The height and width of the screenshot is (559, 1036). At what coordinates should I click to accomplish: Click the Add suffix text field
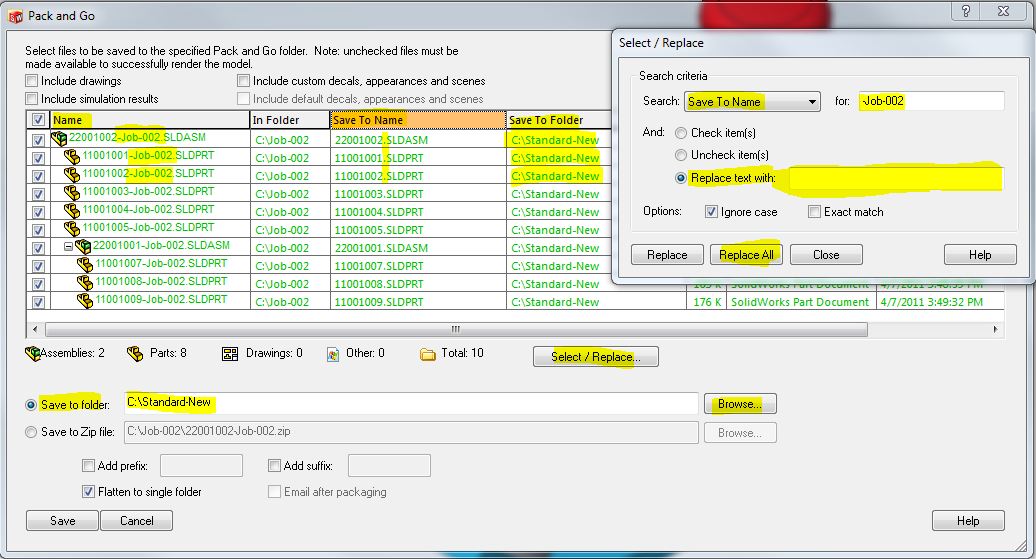pyautogui.click(x=389, y=465)
